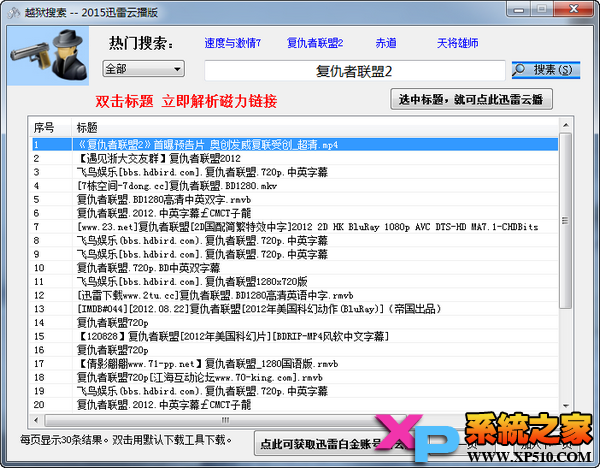600x468 pixels.
Task: Select row 19 飞鸟娱乐 720p 中英字幕
Action: [x=295, y=391]
